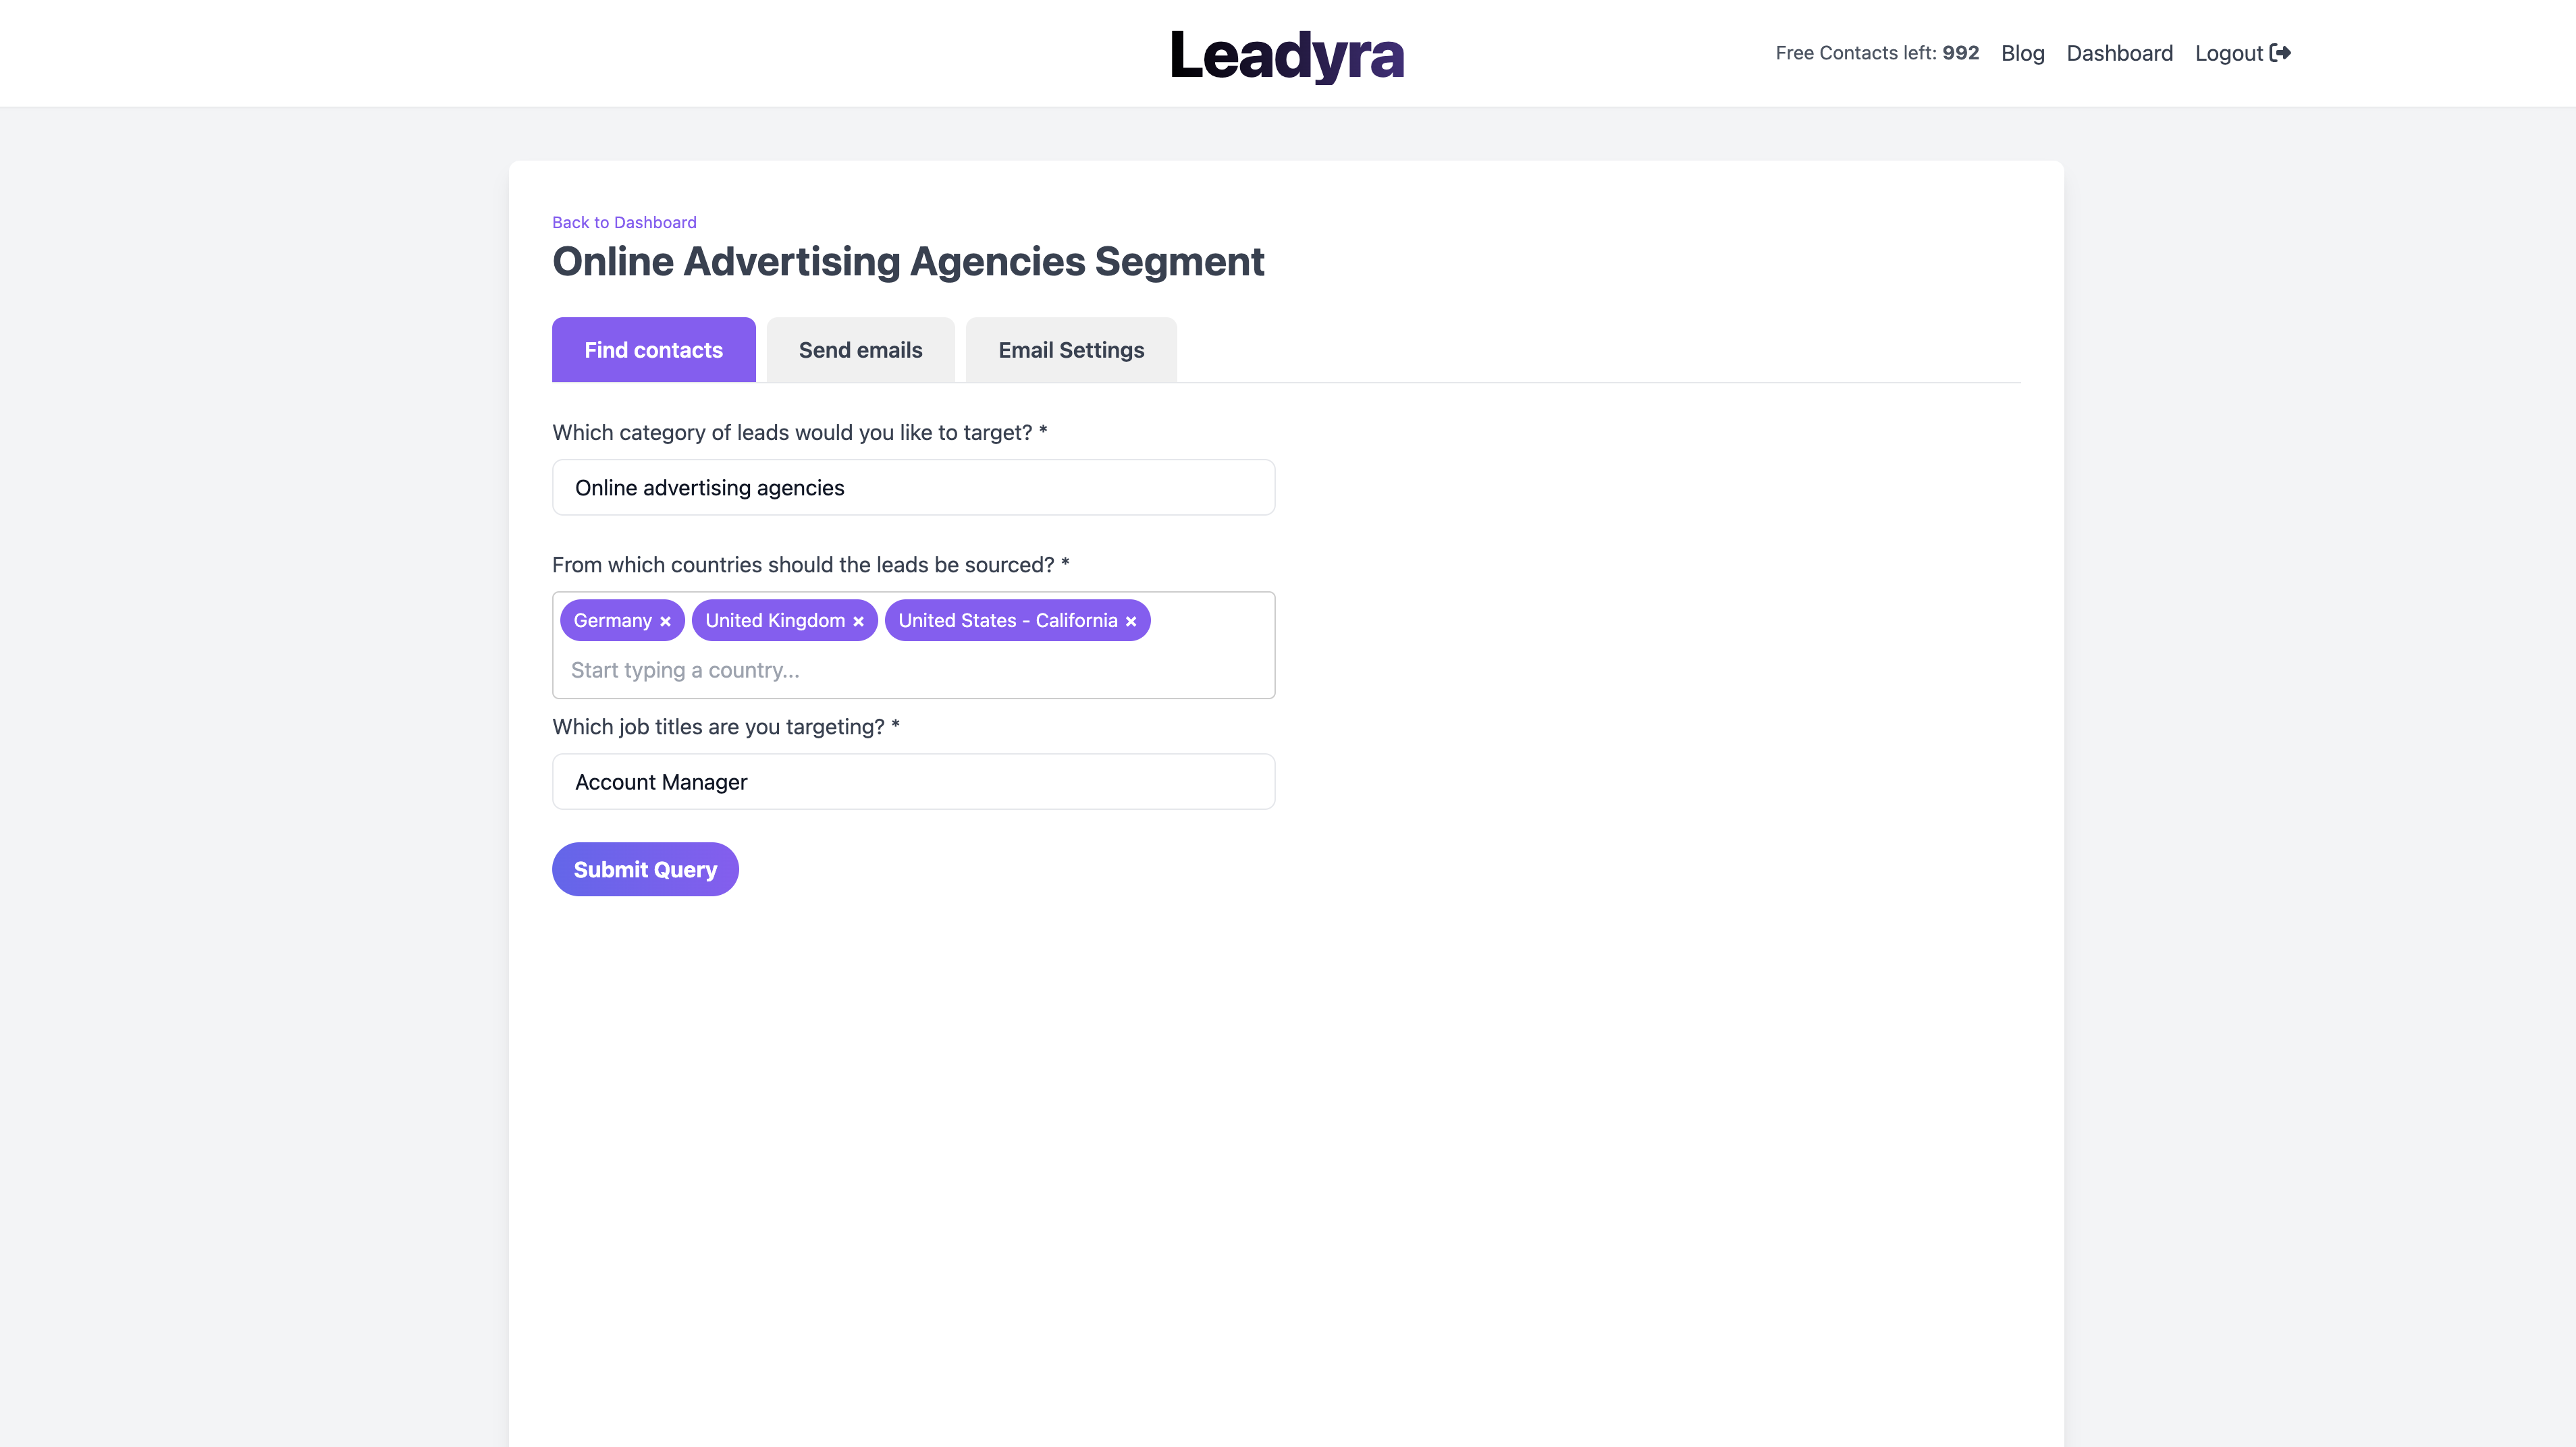Click the Logout text link
2576x1447 pixels.
pyautogui.click(x=2228, y=53)
